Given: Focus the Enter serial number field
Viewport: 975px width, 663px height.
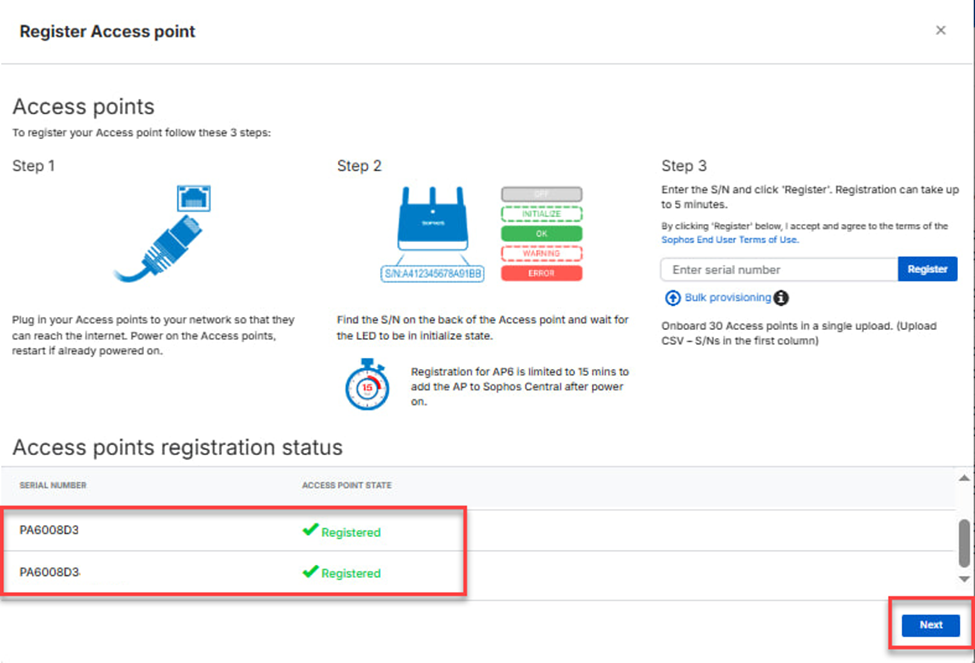Looking at the screenshot, I should click(x=779, y=270).
